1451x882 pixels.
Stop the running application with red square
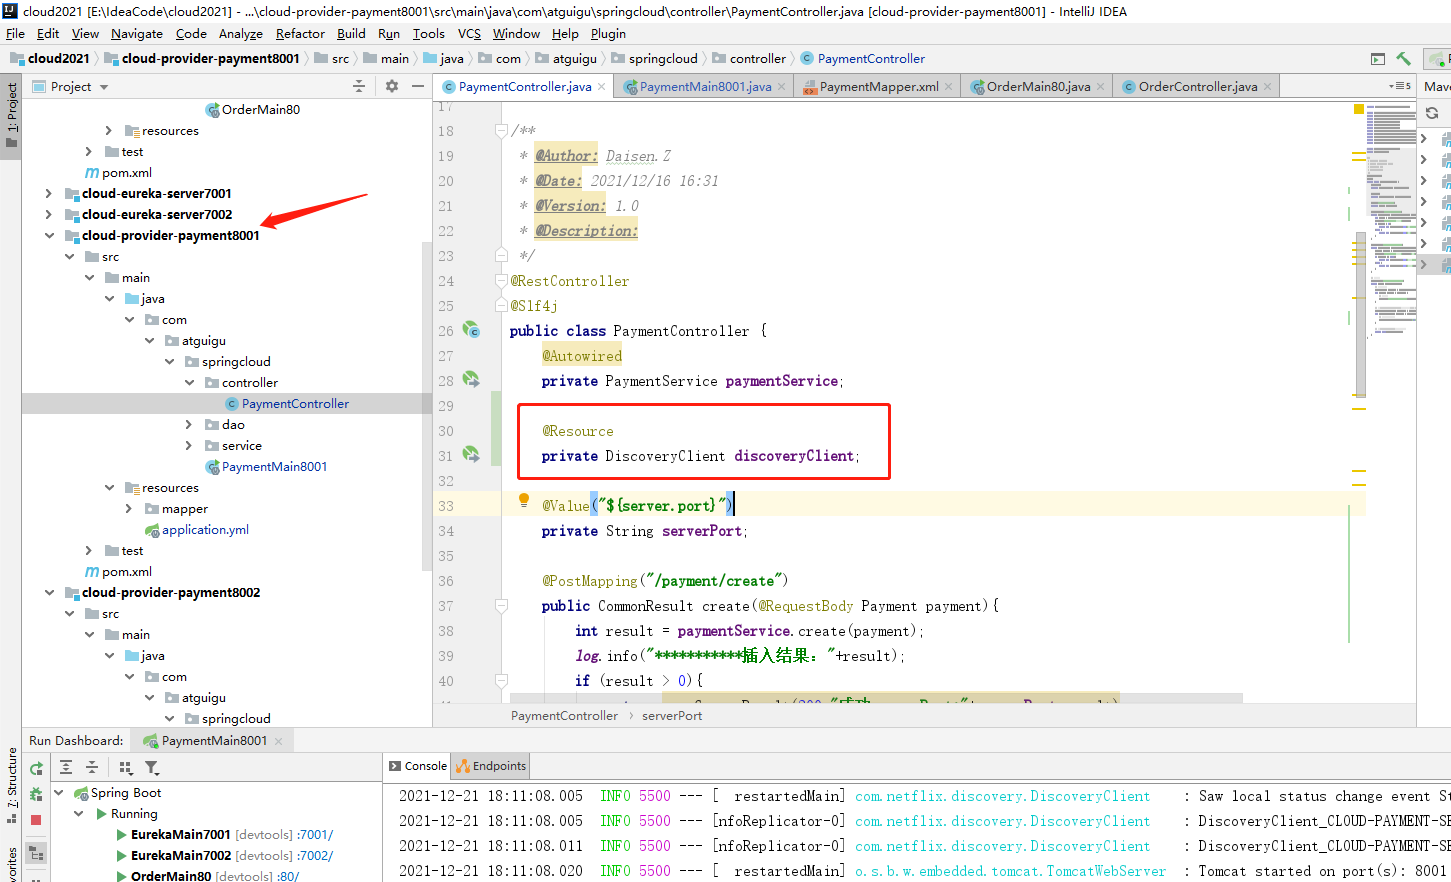tap(36, 820)
